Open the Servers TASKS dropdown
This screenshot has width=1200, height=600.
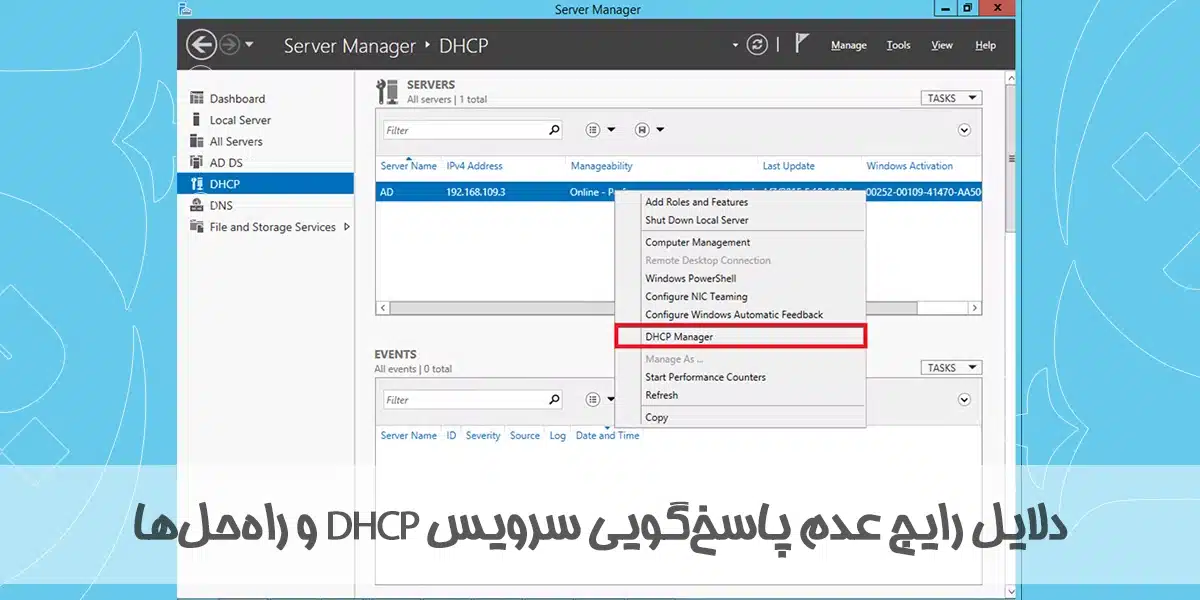pyautogui.click(x=950, y=98)
